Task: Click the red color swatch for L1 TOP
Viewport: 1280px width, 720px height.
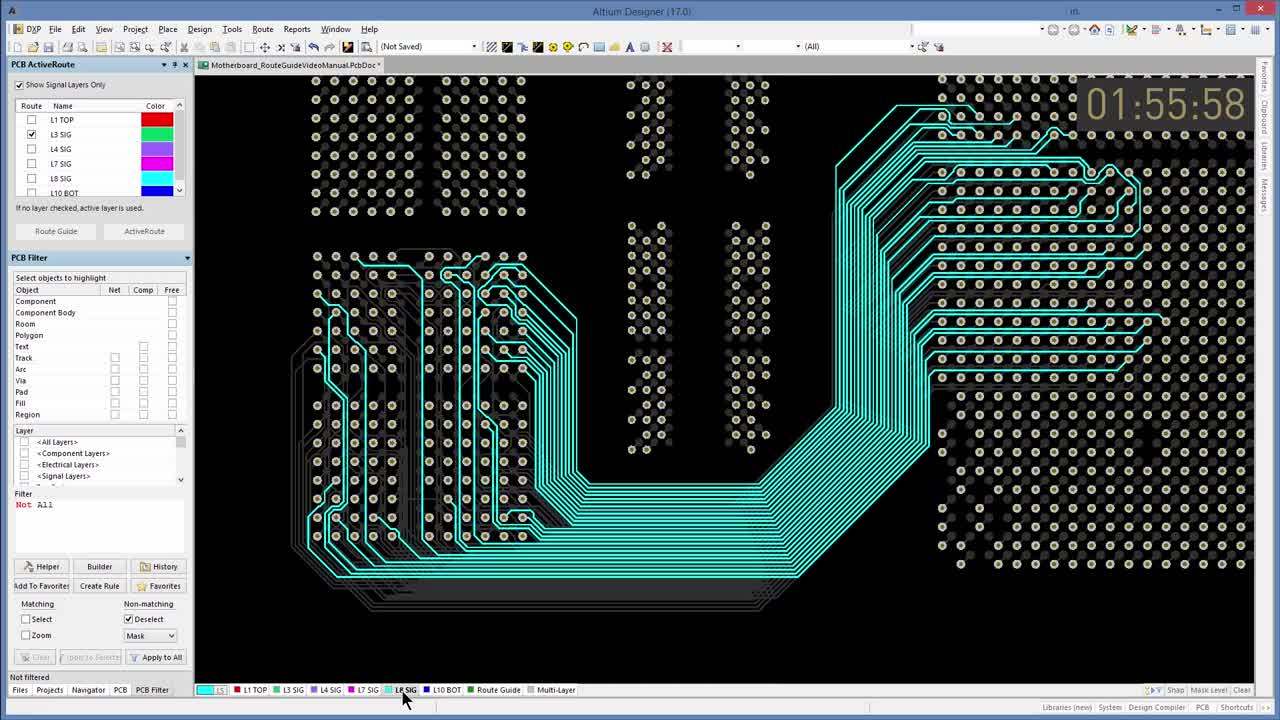Action: 155,119
